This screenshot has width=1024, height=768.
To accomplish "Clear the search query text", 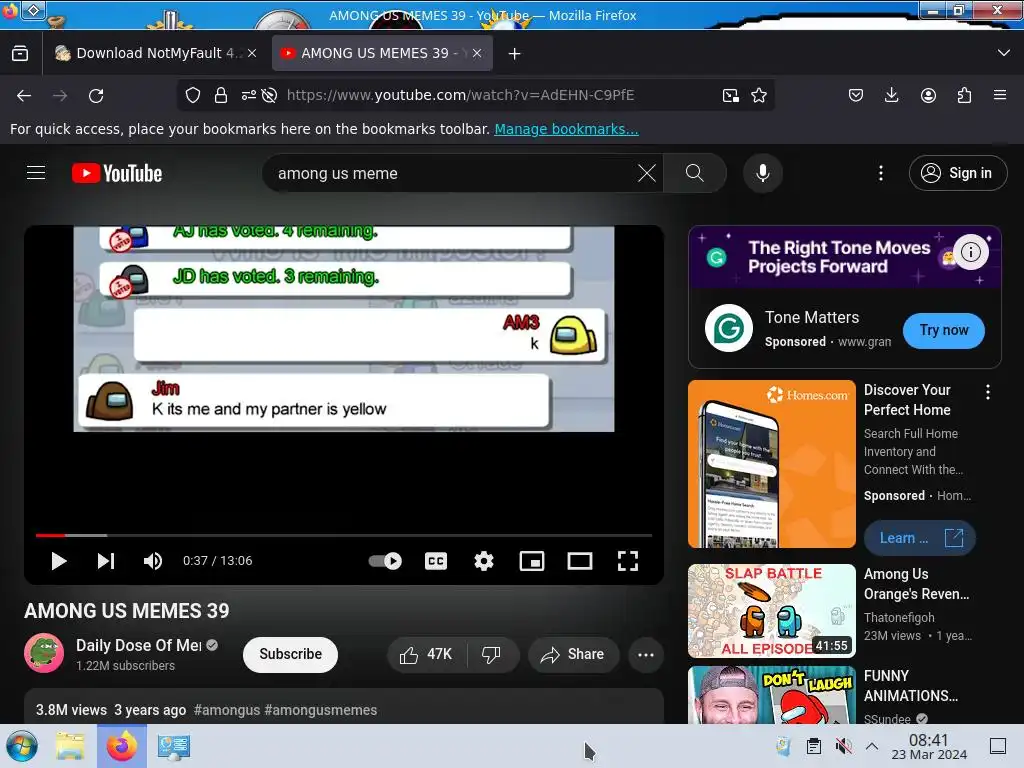I will point(647,173).
